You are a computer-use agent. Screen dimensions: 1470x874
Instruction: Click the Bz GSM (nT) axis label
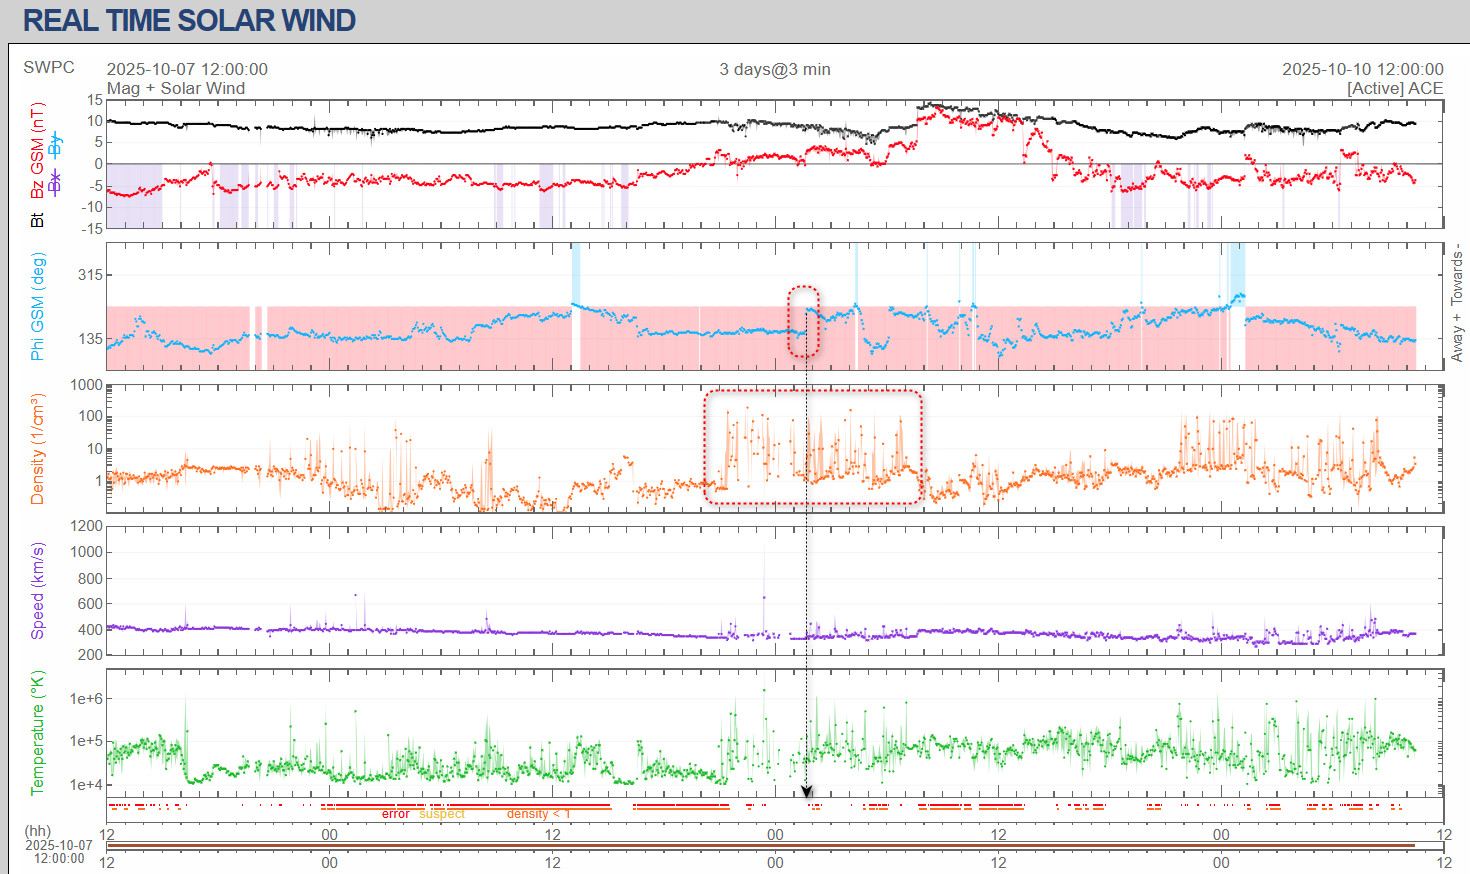point(37,150)
